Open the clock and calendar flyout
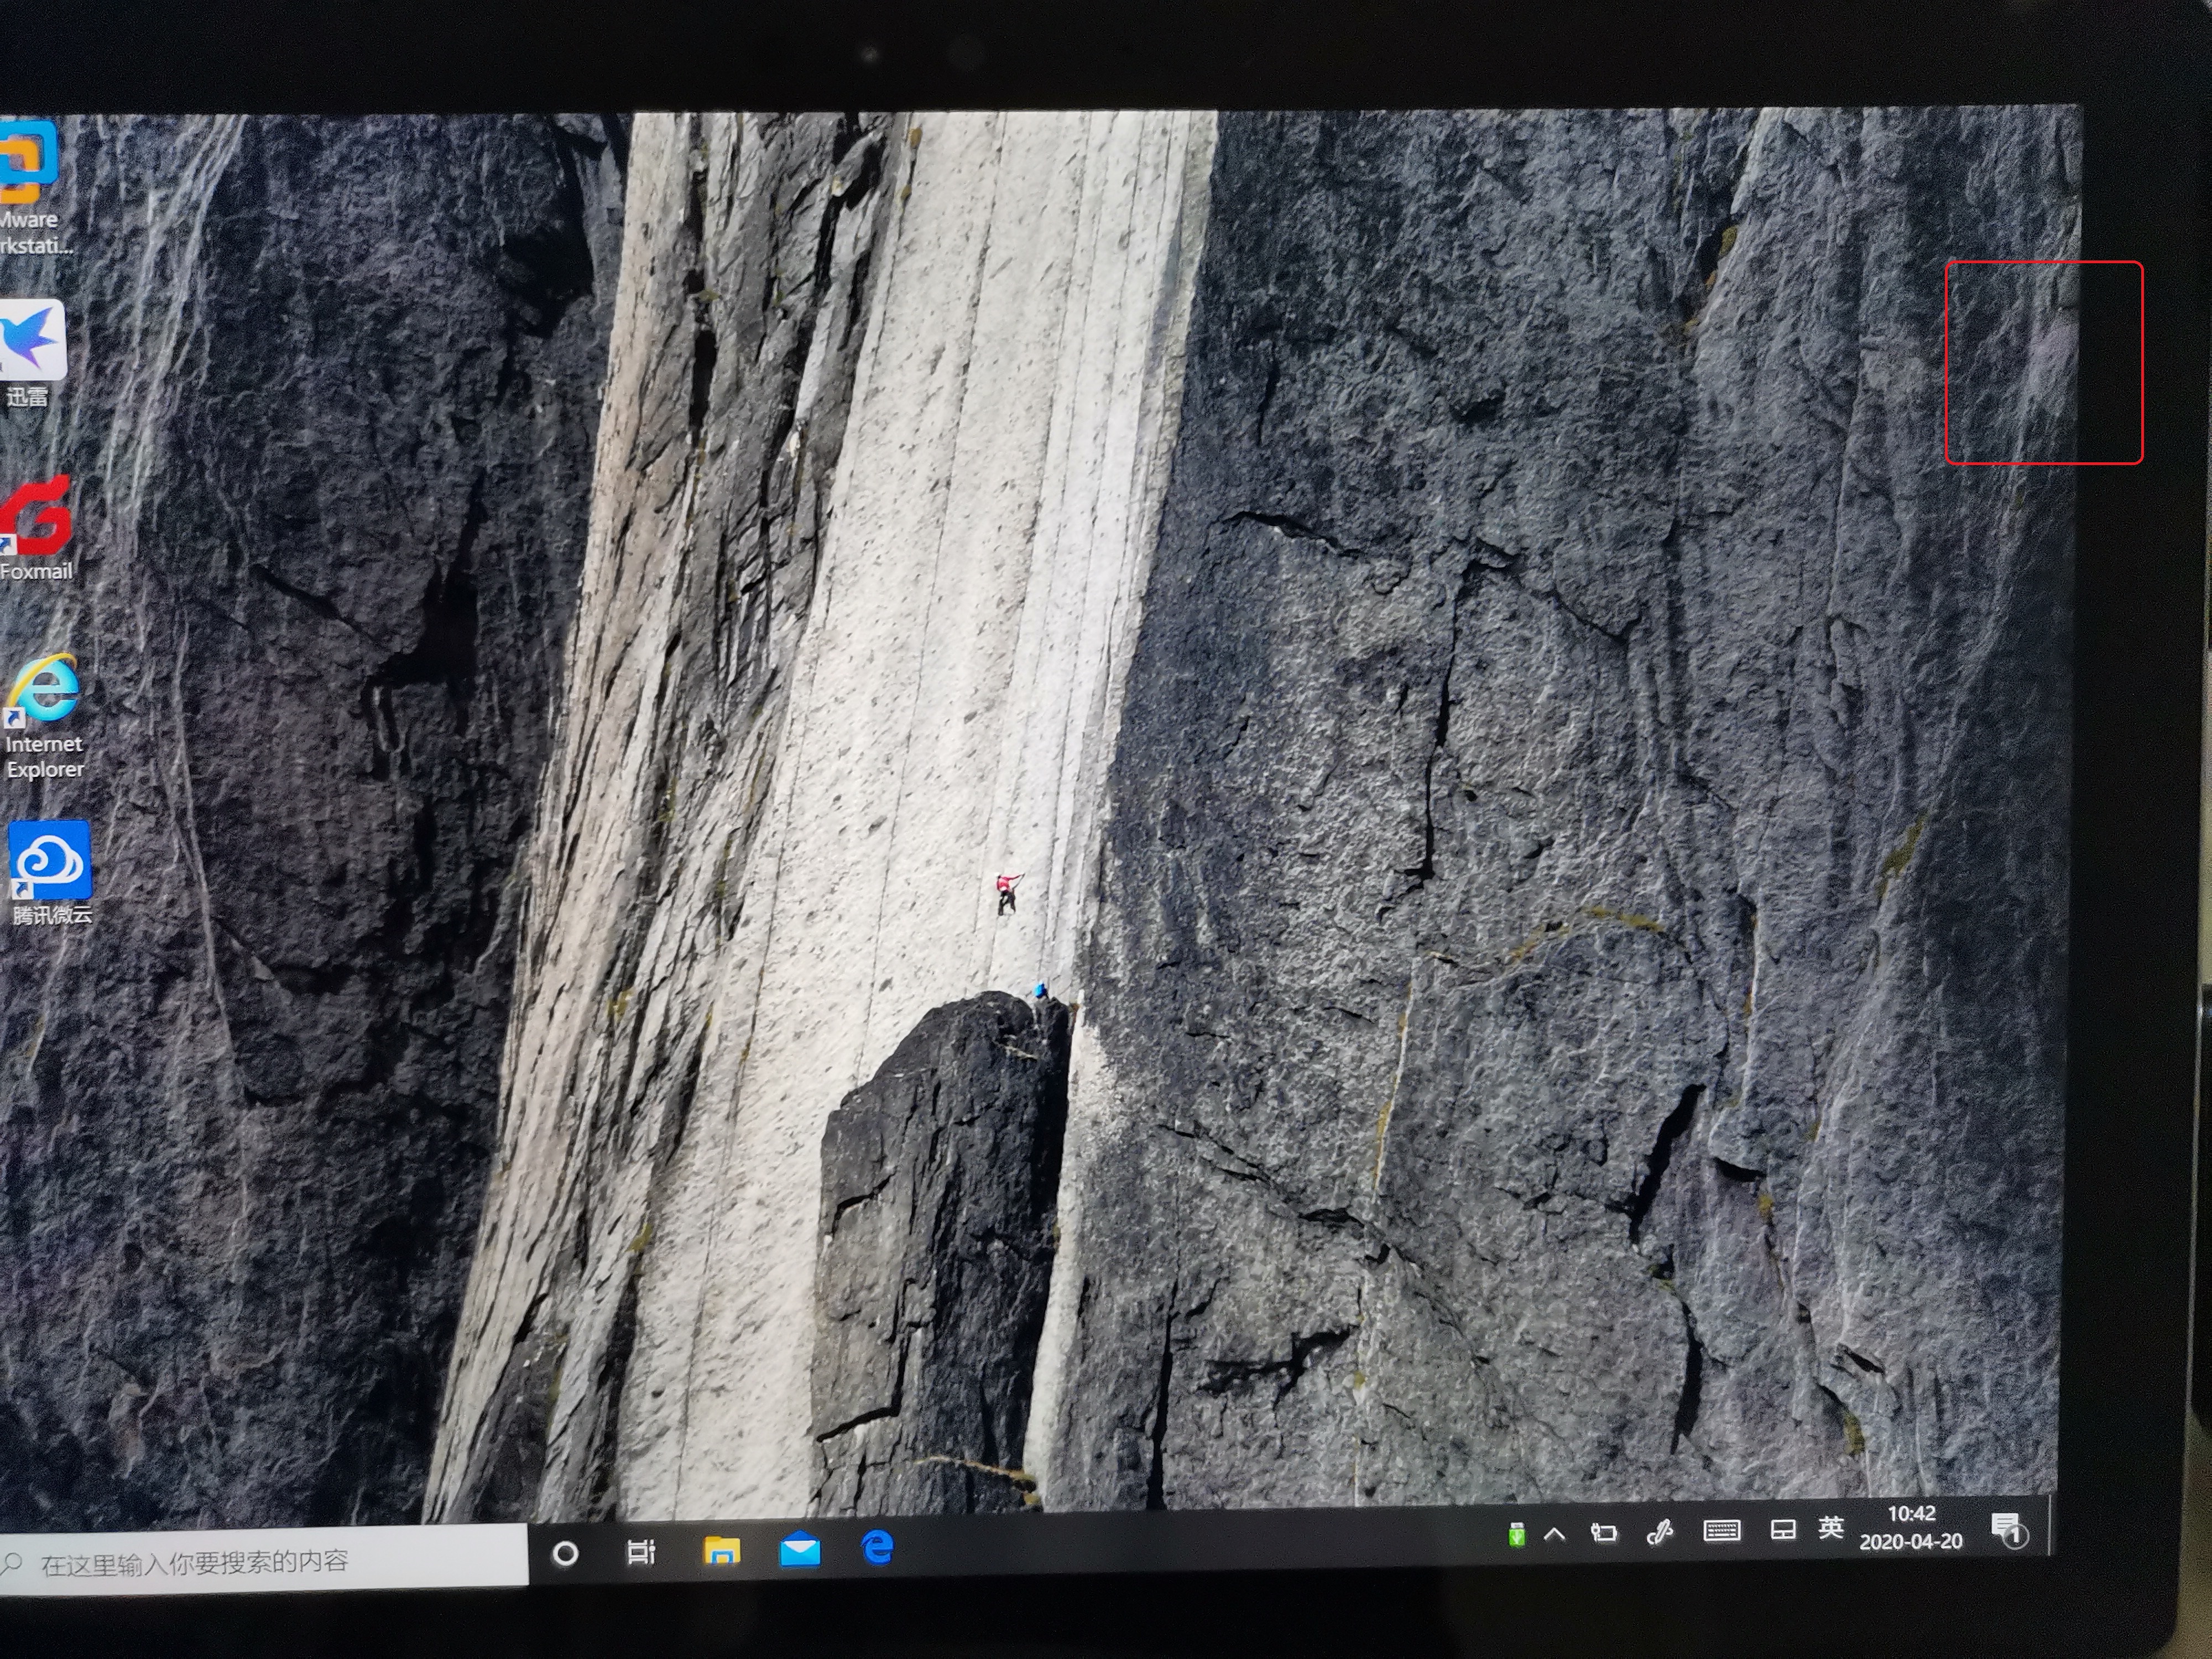The height and width of the screenshot is (1659, 2212). [1910, 1528]
